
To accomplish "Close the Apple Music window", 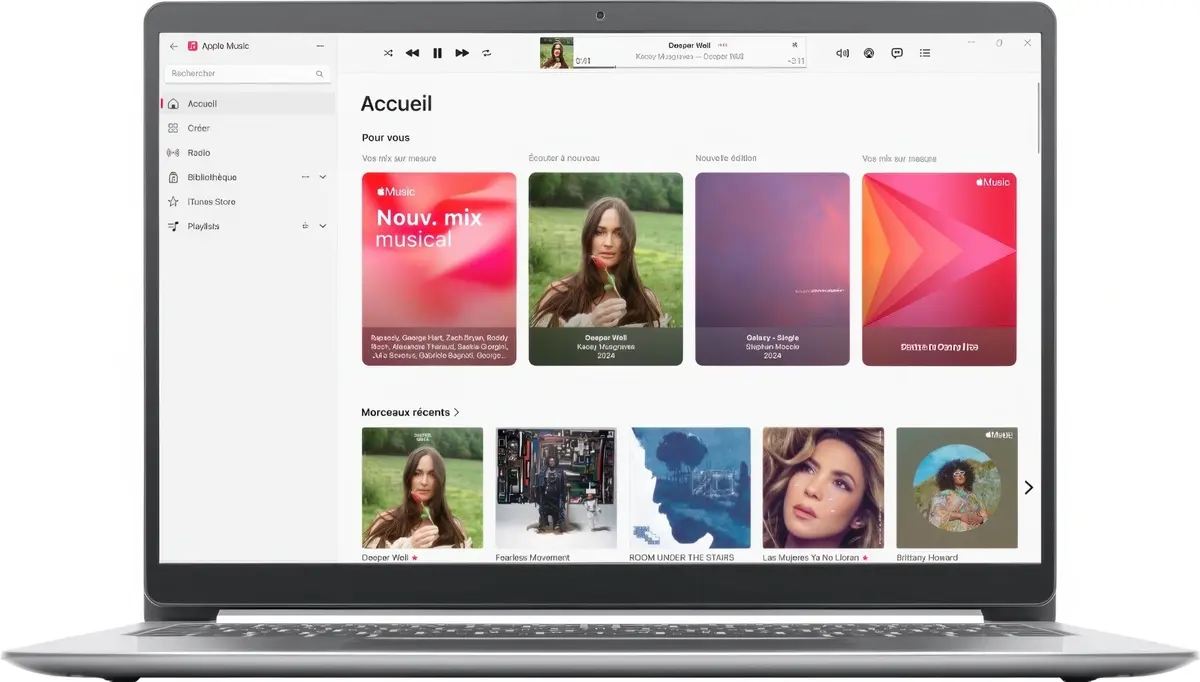I will pyautogui.click(x=1027, y=44).
